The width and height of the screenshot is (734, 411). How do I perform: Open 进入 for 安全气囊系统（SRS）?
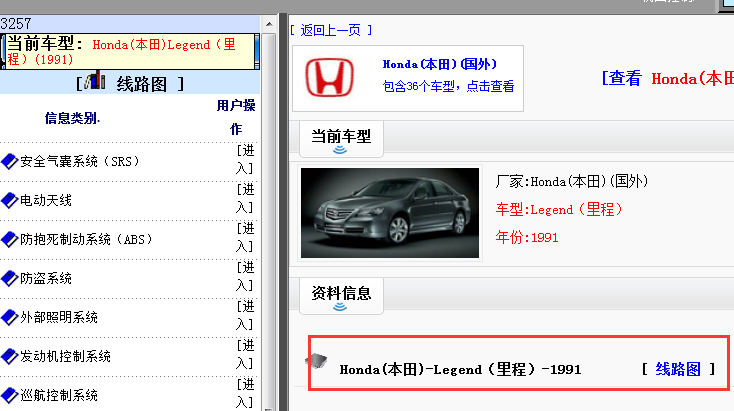pos(245,159)
